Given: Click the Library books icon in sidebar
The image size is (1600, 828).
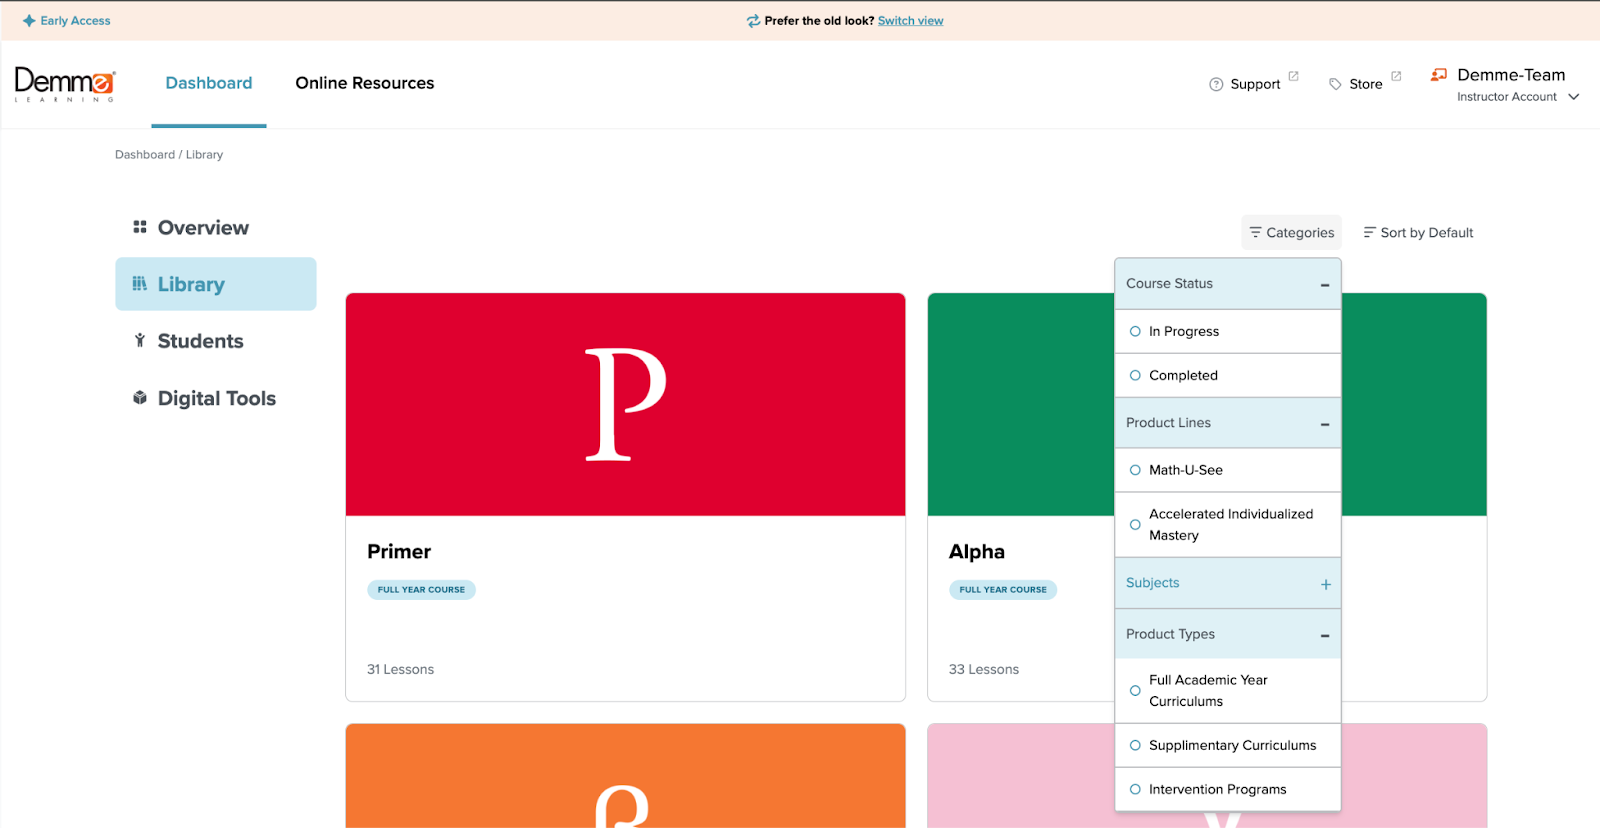Looking at the screenshot, I should [x=140, y=283].
